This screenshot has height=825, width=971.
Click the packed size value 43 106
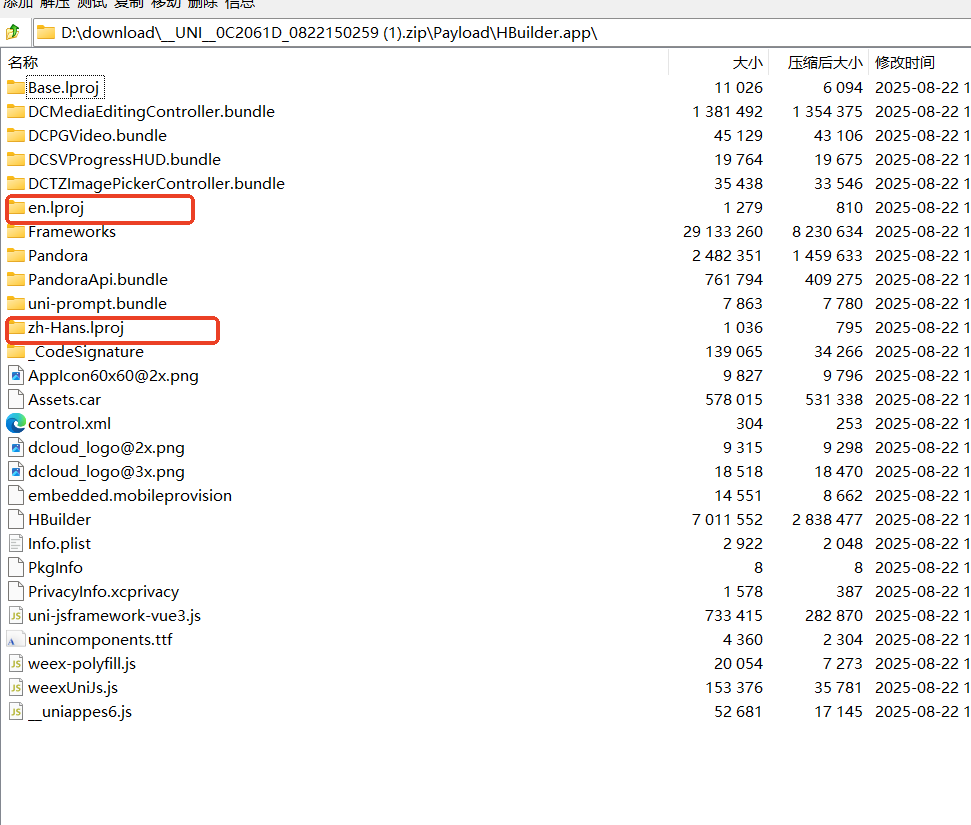pyautogui.click(x=838, y=136)
